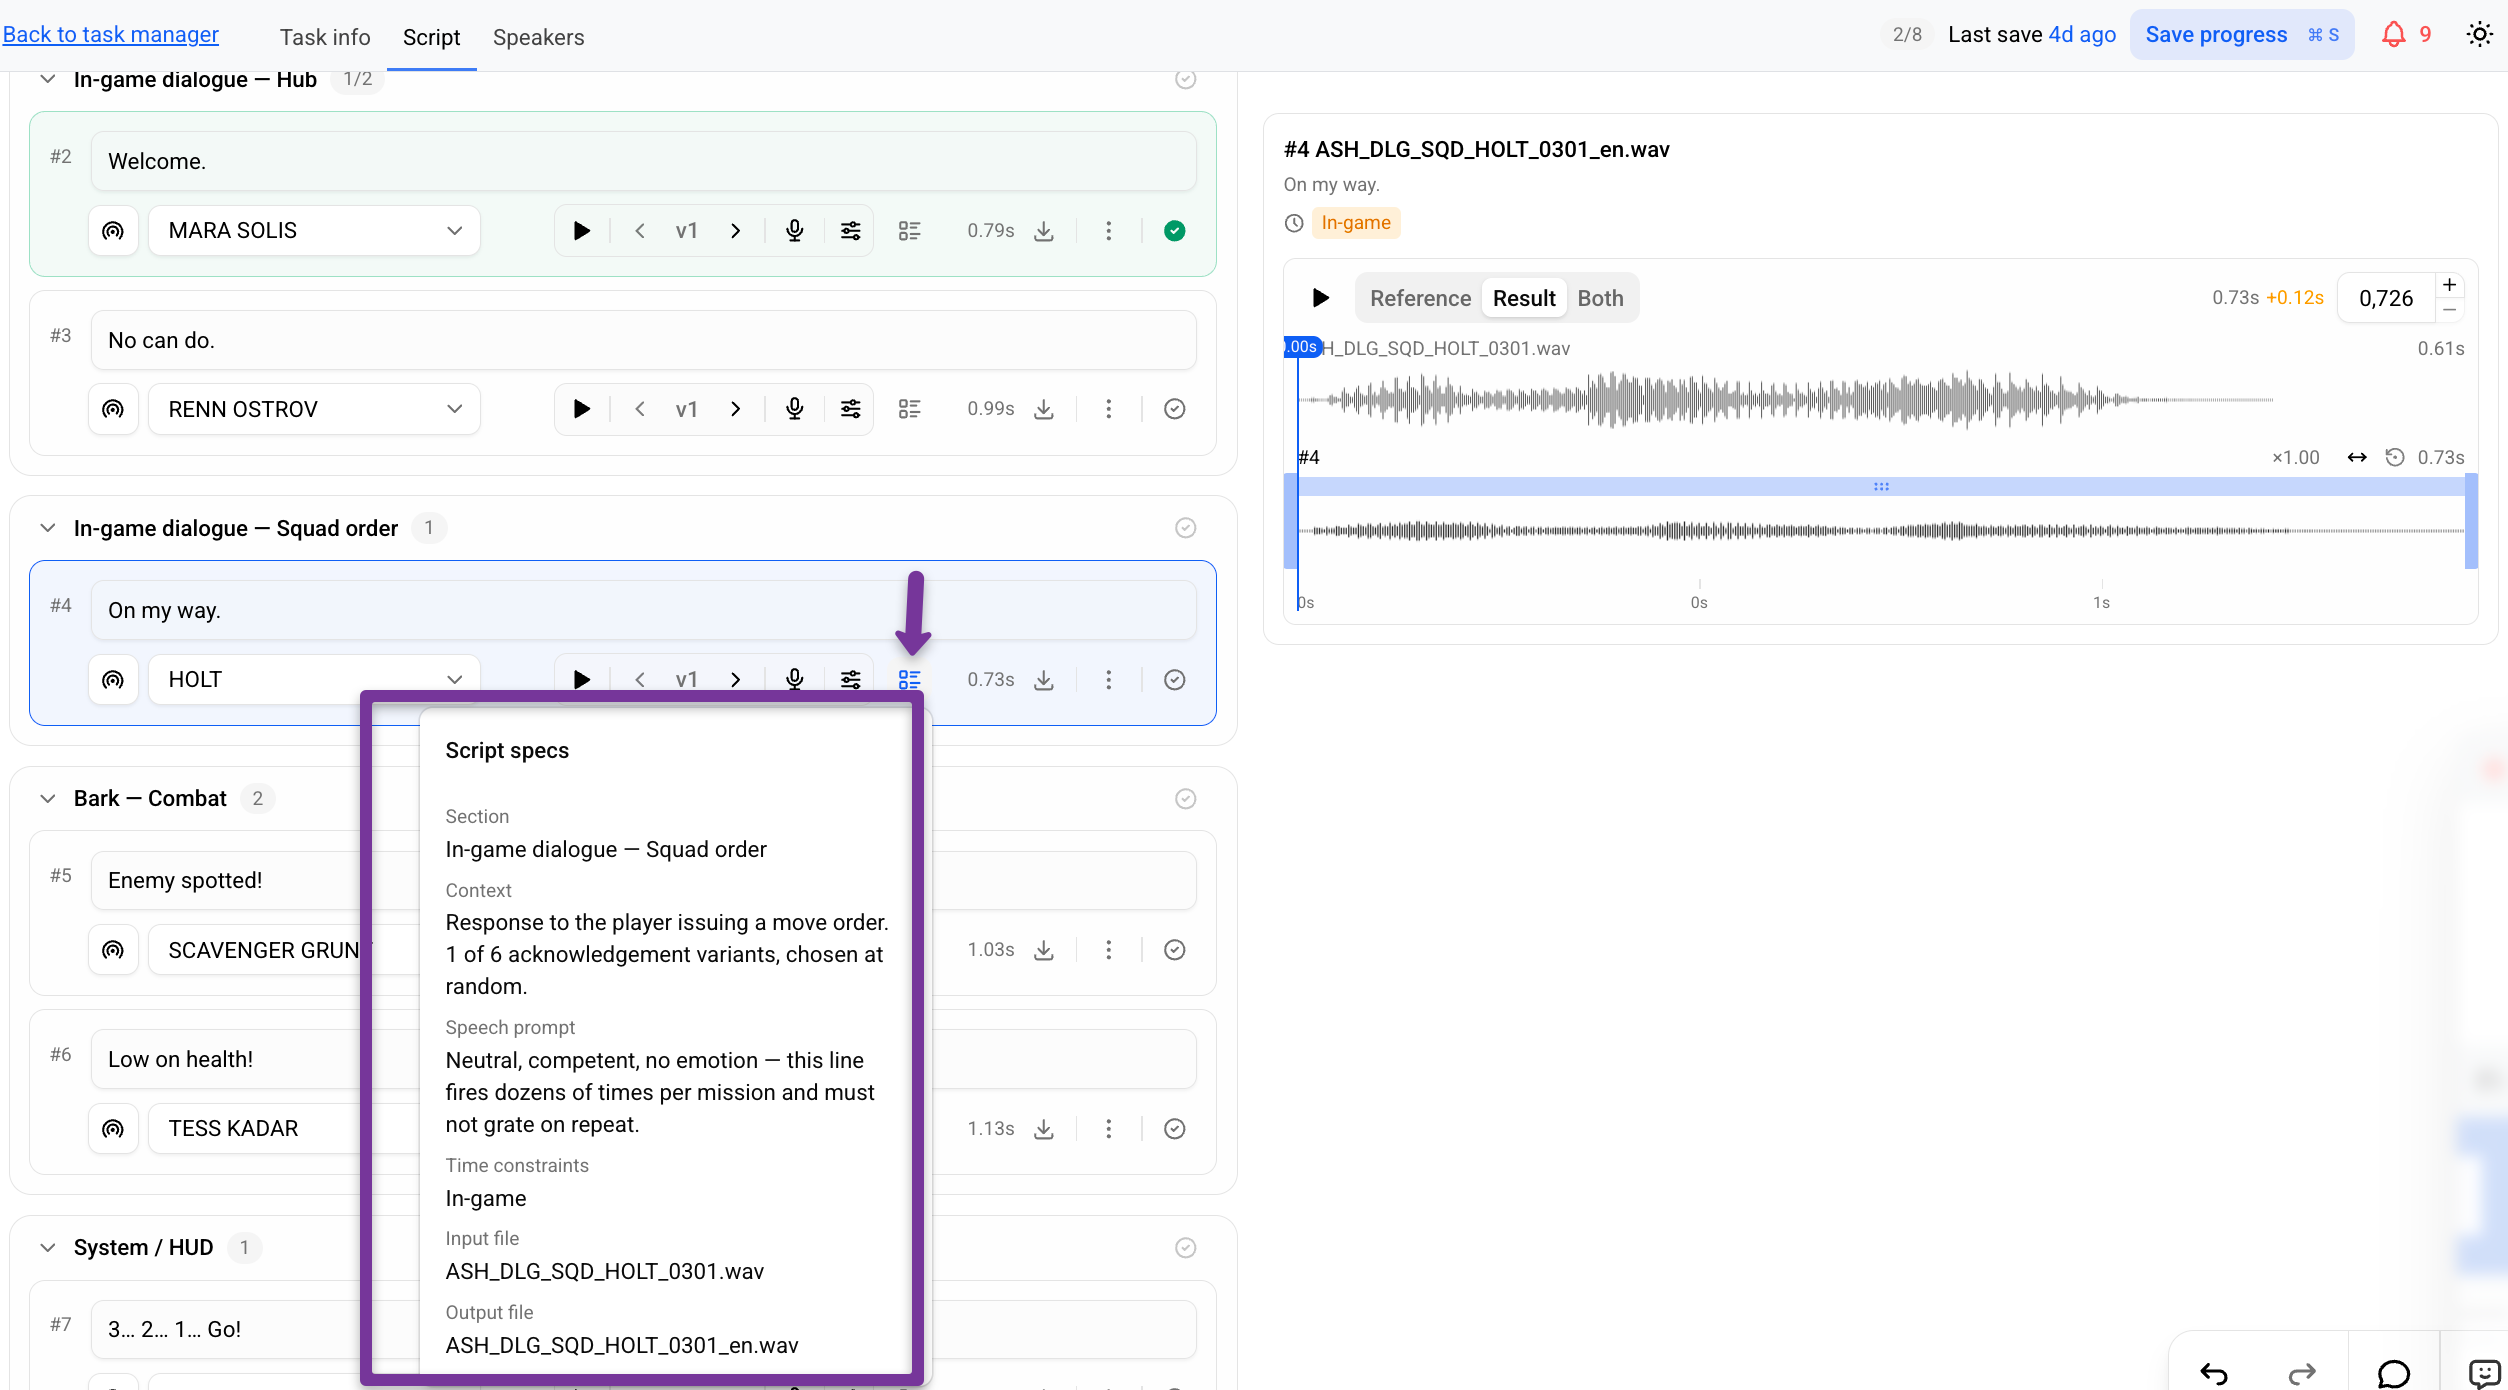Click Save progress button
The height and width of the screenshot is (1390, 2508).
point(2241,35)
